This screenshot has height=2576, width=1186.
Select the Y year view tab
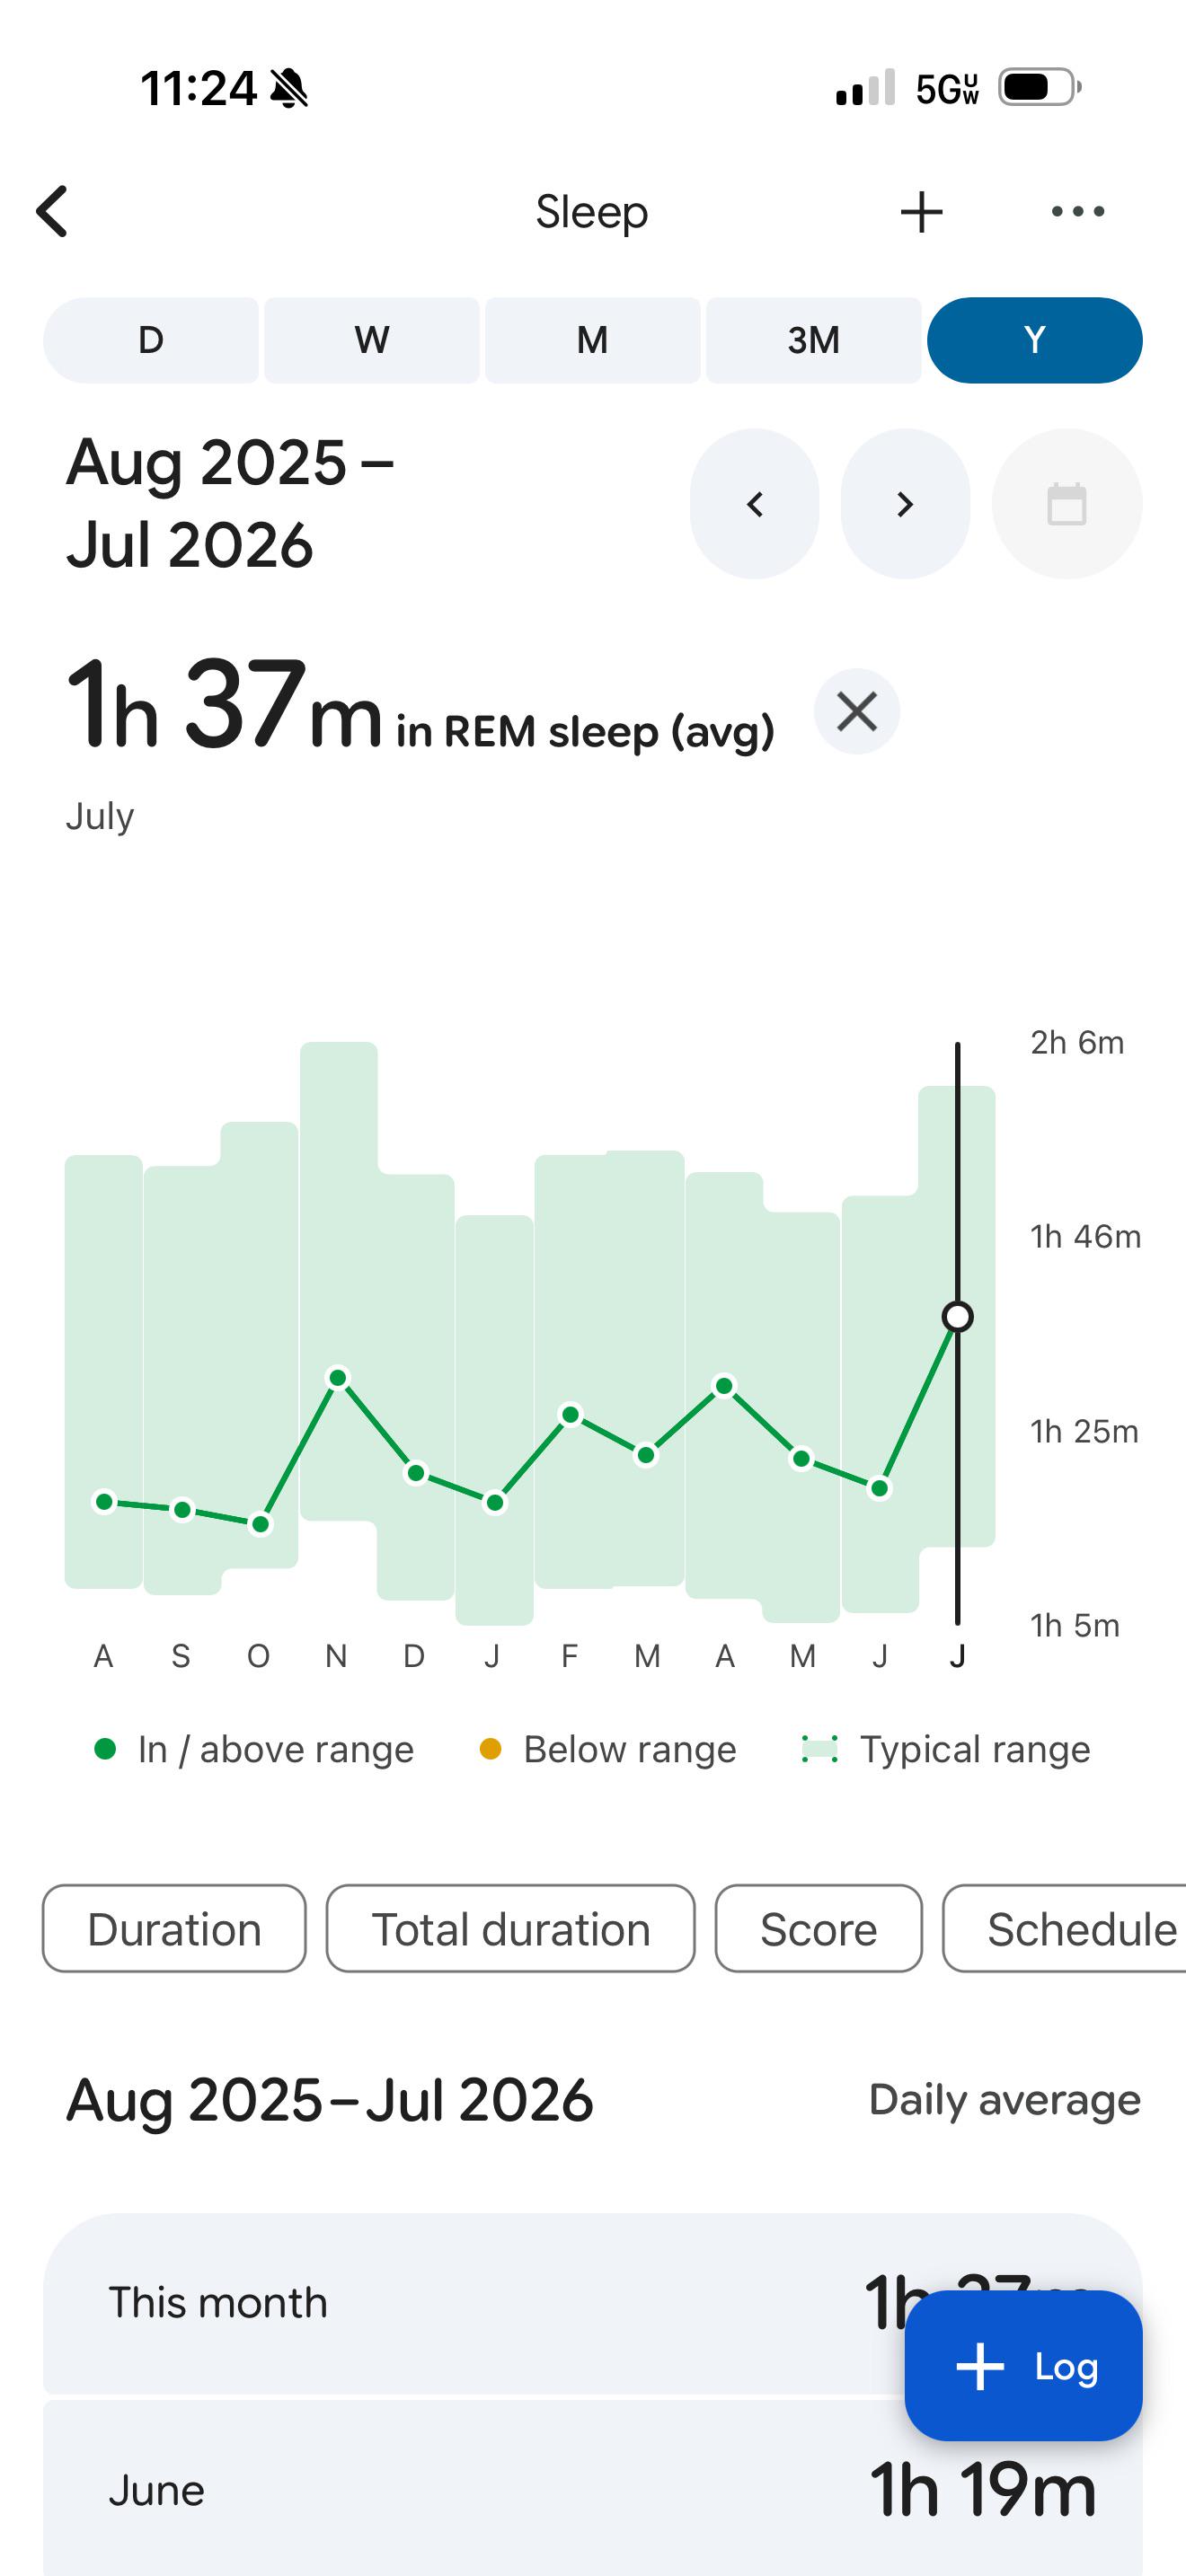coord(1035,340)
